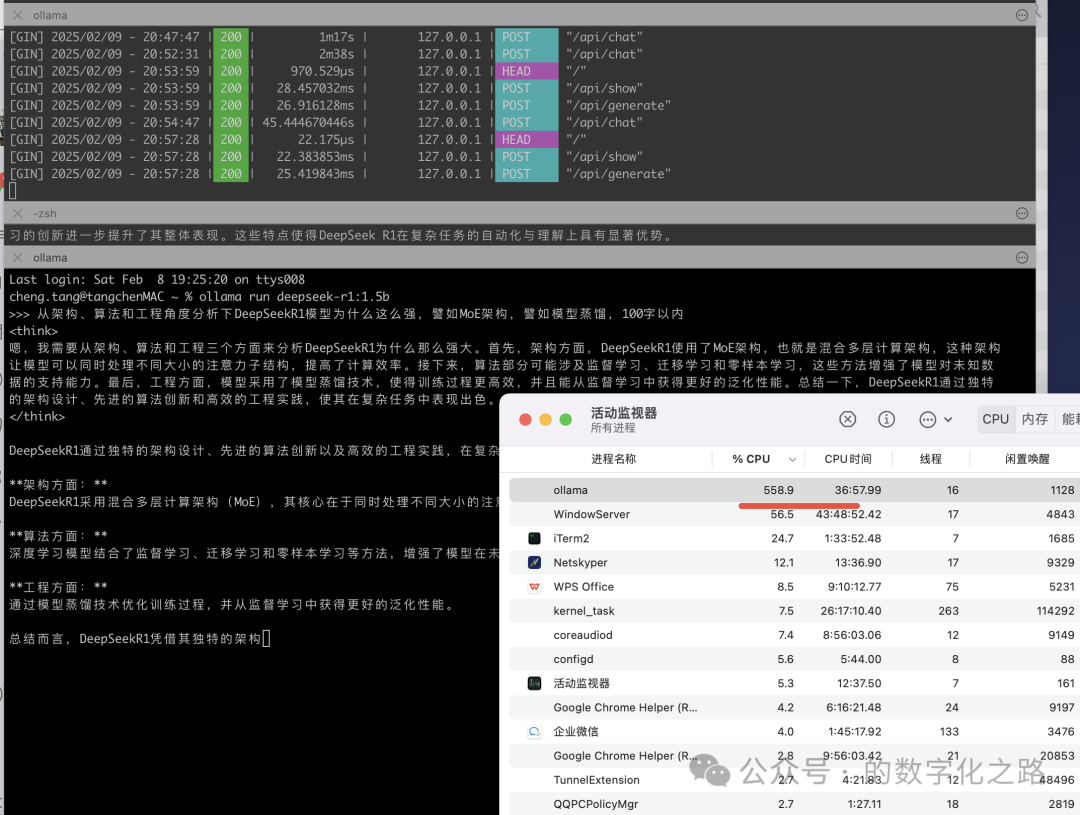The width and height of the screenshot is (1080, 815).
Task: Click the 进程名称 column header
Action: pos(613,459)
